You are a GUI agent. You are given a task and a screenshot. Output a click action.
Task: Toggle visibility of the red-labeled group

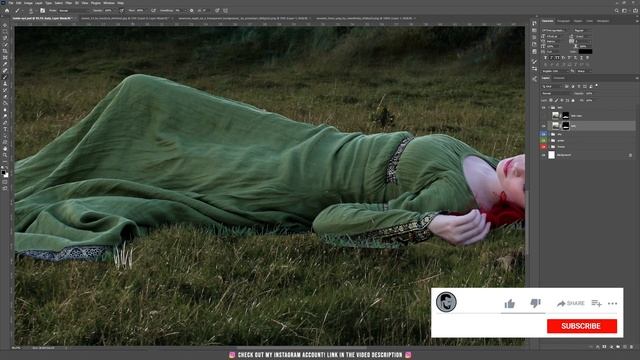point(544,147)
